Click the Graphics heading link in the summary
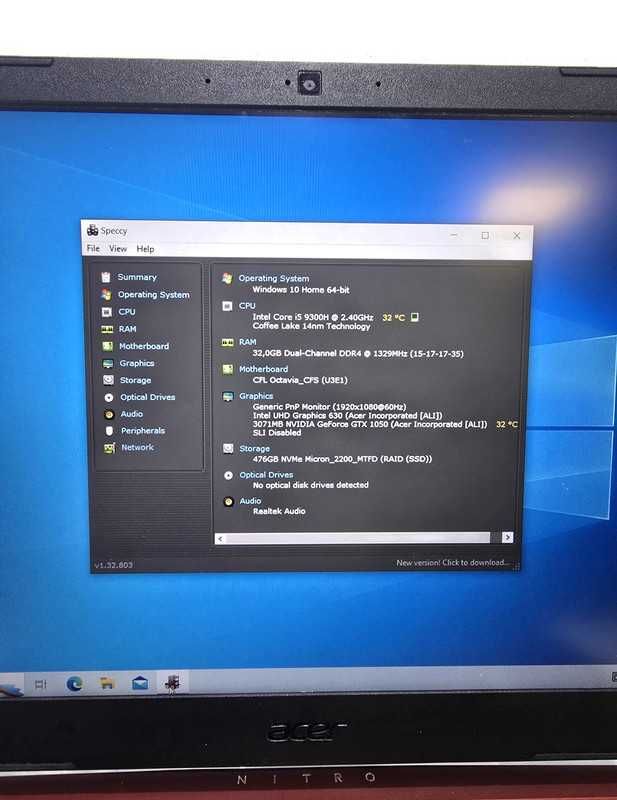Screen dimensions: 617x800 click(x=256, y=396)
